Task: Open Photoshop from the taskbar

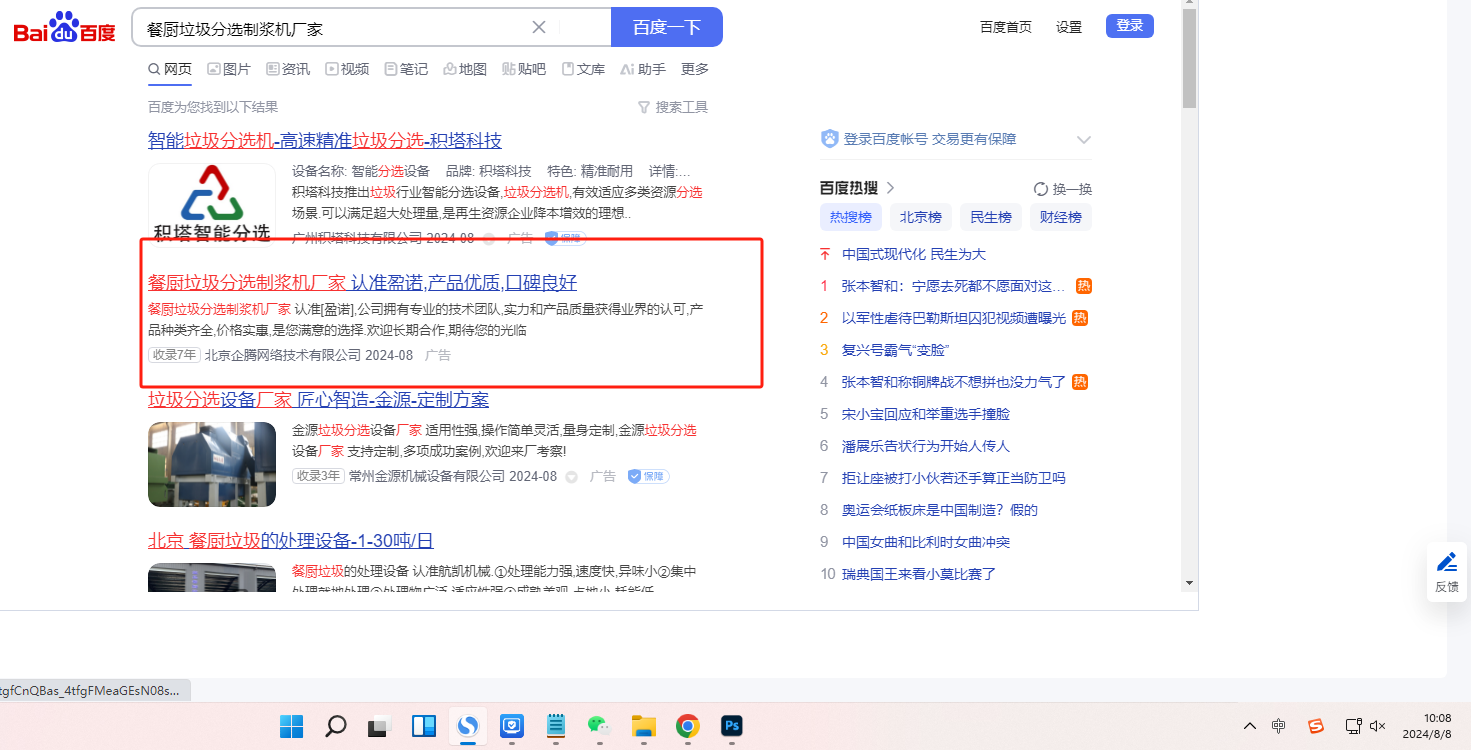Action: [732, 726]
